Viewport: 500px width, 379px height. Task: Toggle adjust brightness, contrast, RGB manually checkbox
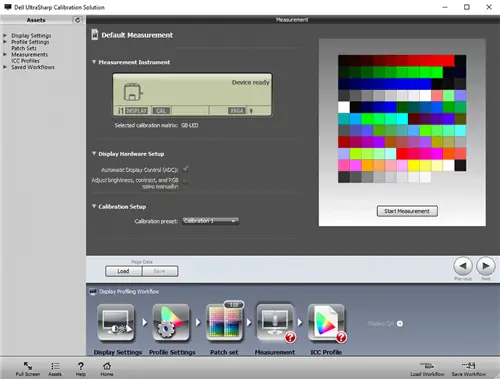tap(186, 182)
